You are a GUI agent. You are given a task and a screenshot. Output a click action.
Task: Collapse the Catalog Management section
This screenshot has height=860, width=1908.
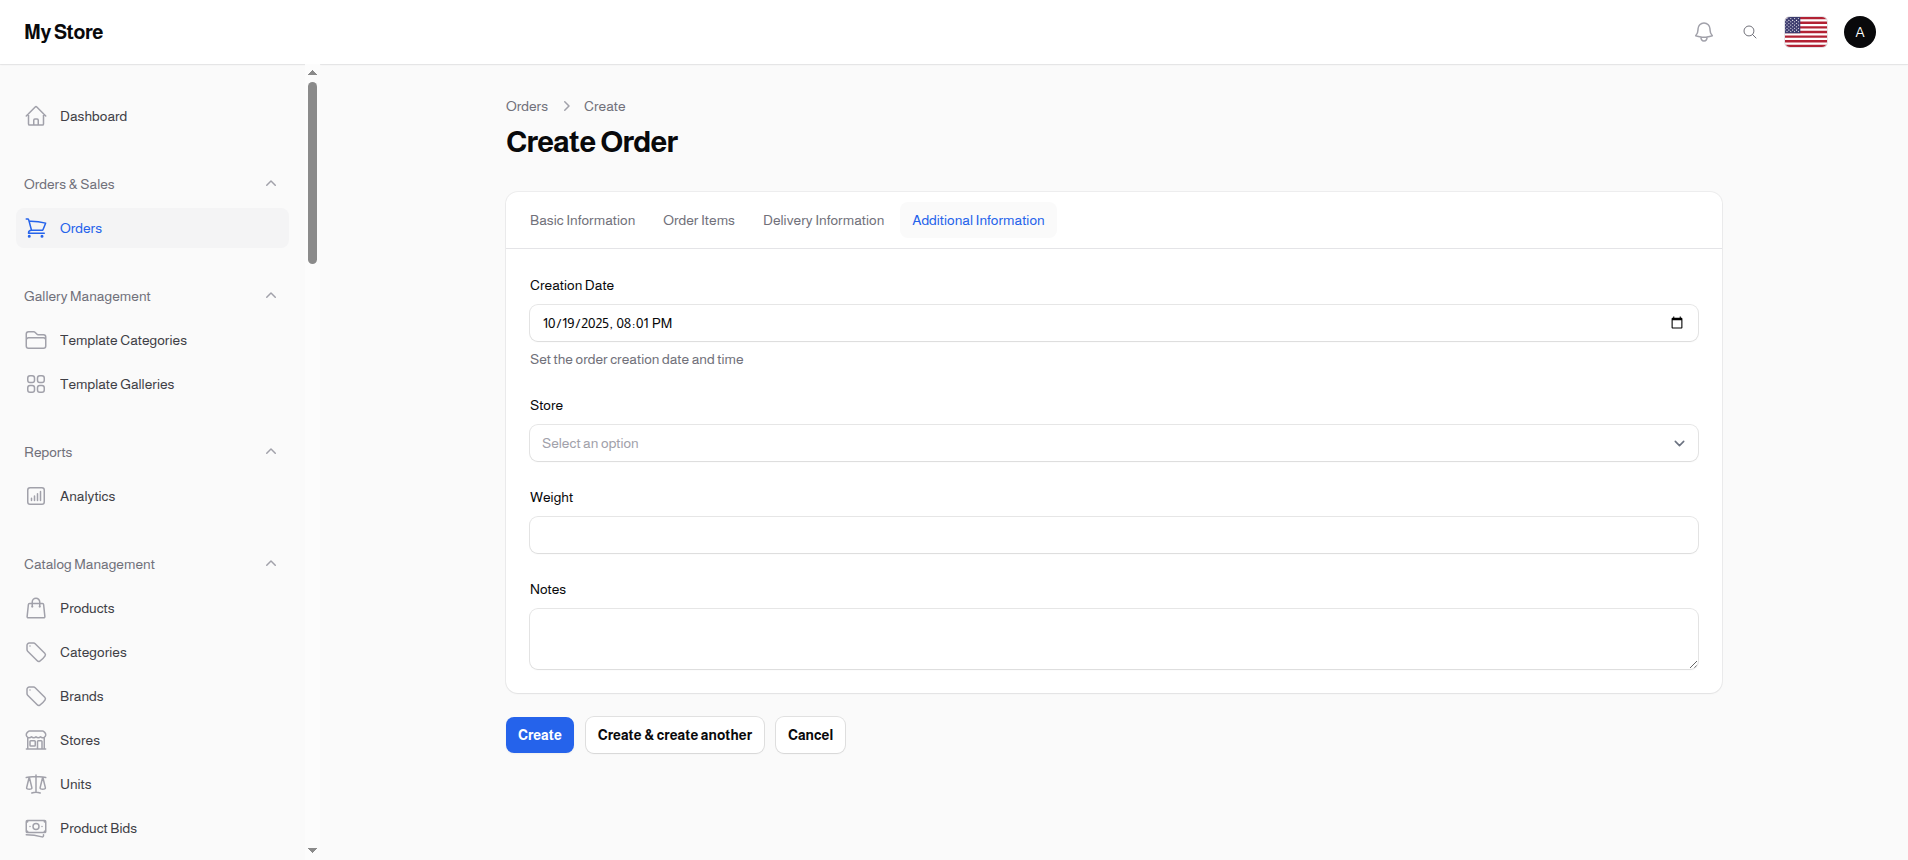pos(271,564)
